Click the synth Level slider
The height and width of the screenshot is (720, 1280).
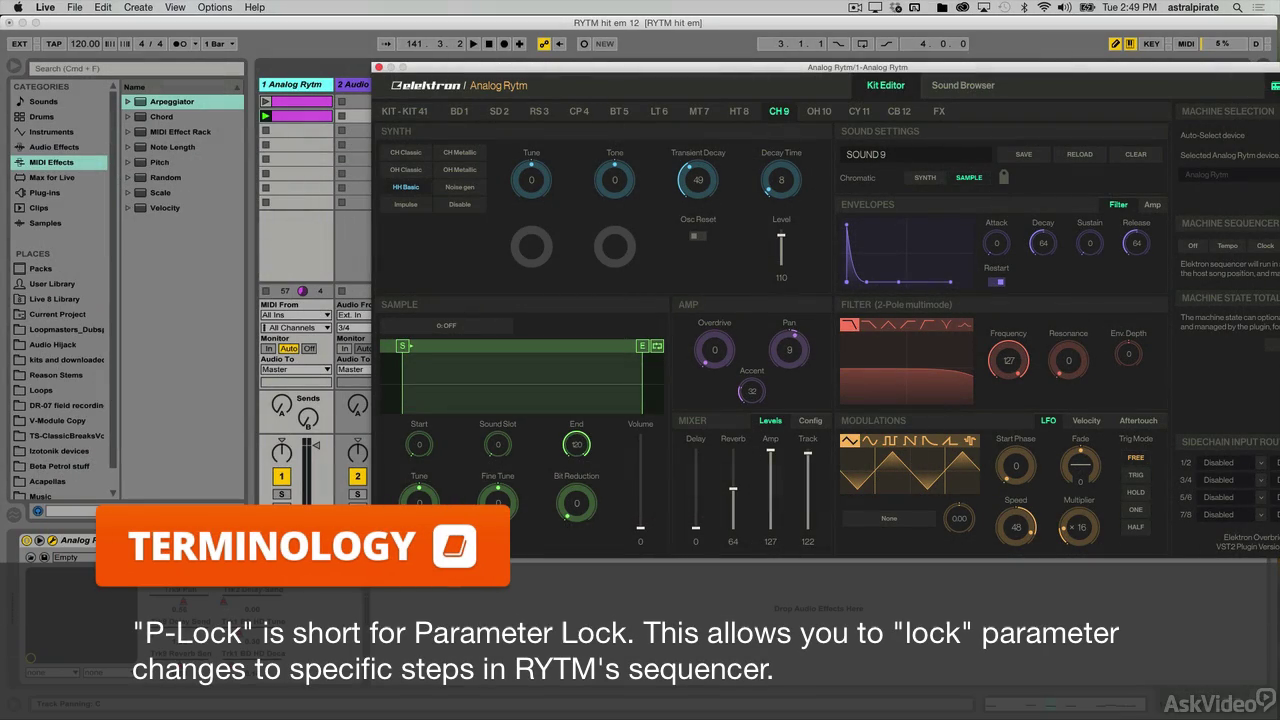(781, 248)
